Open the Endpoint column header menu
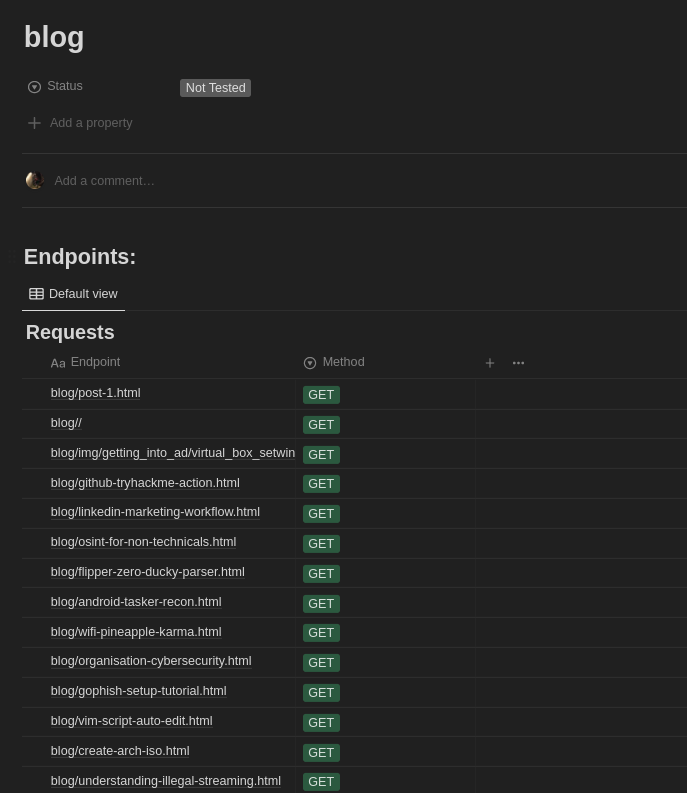The height and width of the screenshot is (793, 687). click(95, 362)
